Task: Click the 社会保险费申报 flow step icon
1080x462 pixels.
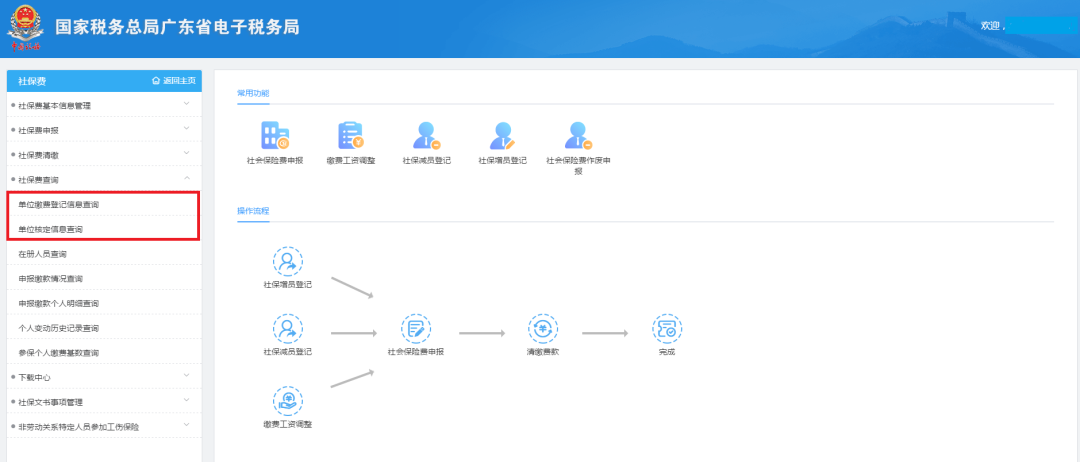Action: tap(416, 329)
